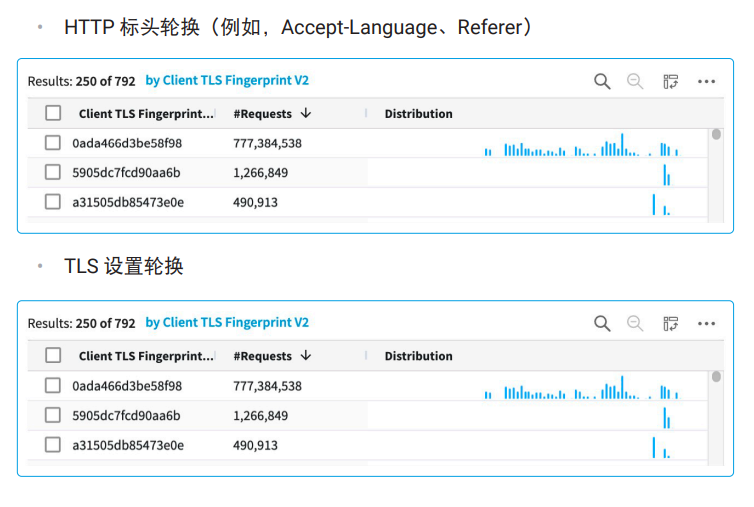754x507 pixels.
Task: Click the search magnifier icon in the top panel
Action: (x=602, y=81)
